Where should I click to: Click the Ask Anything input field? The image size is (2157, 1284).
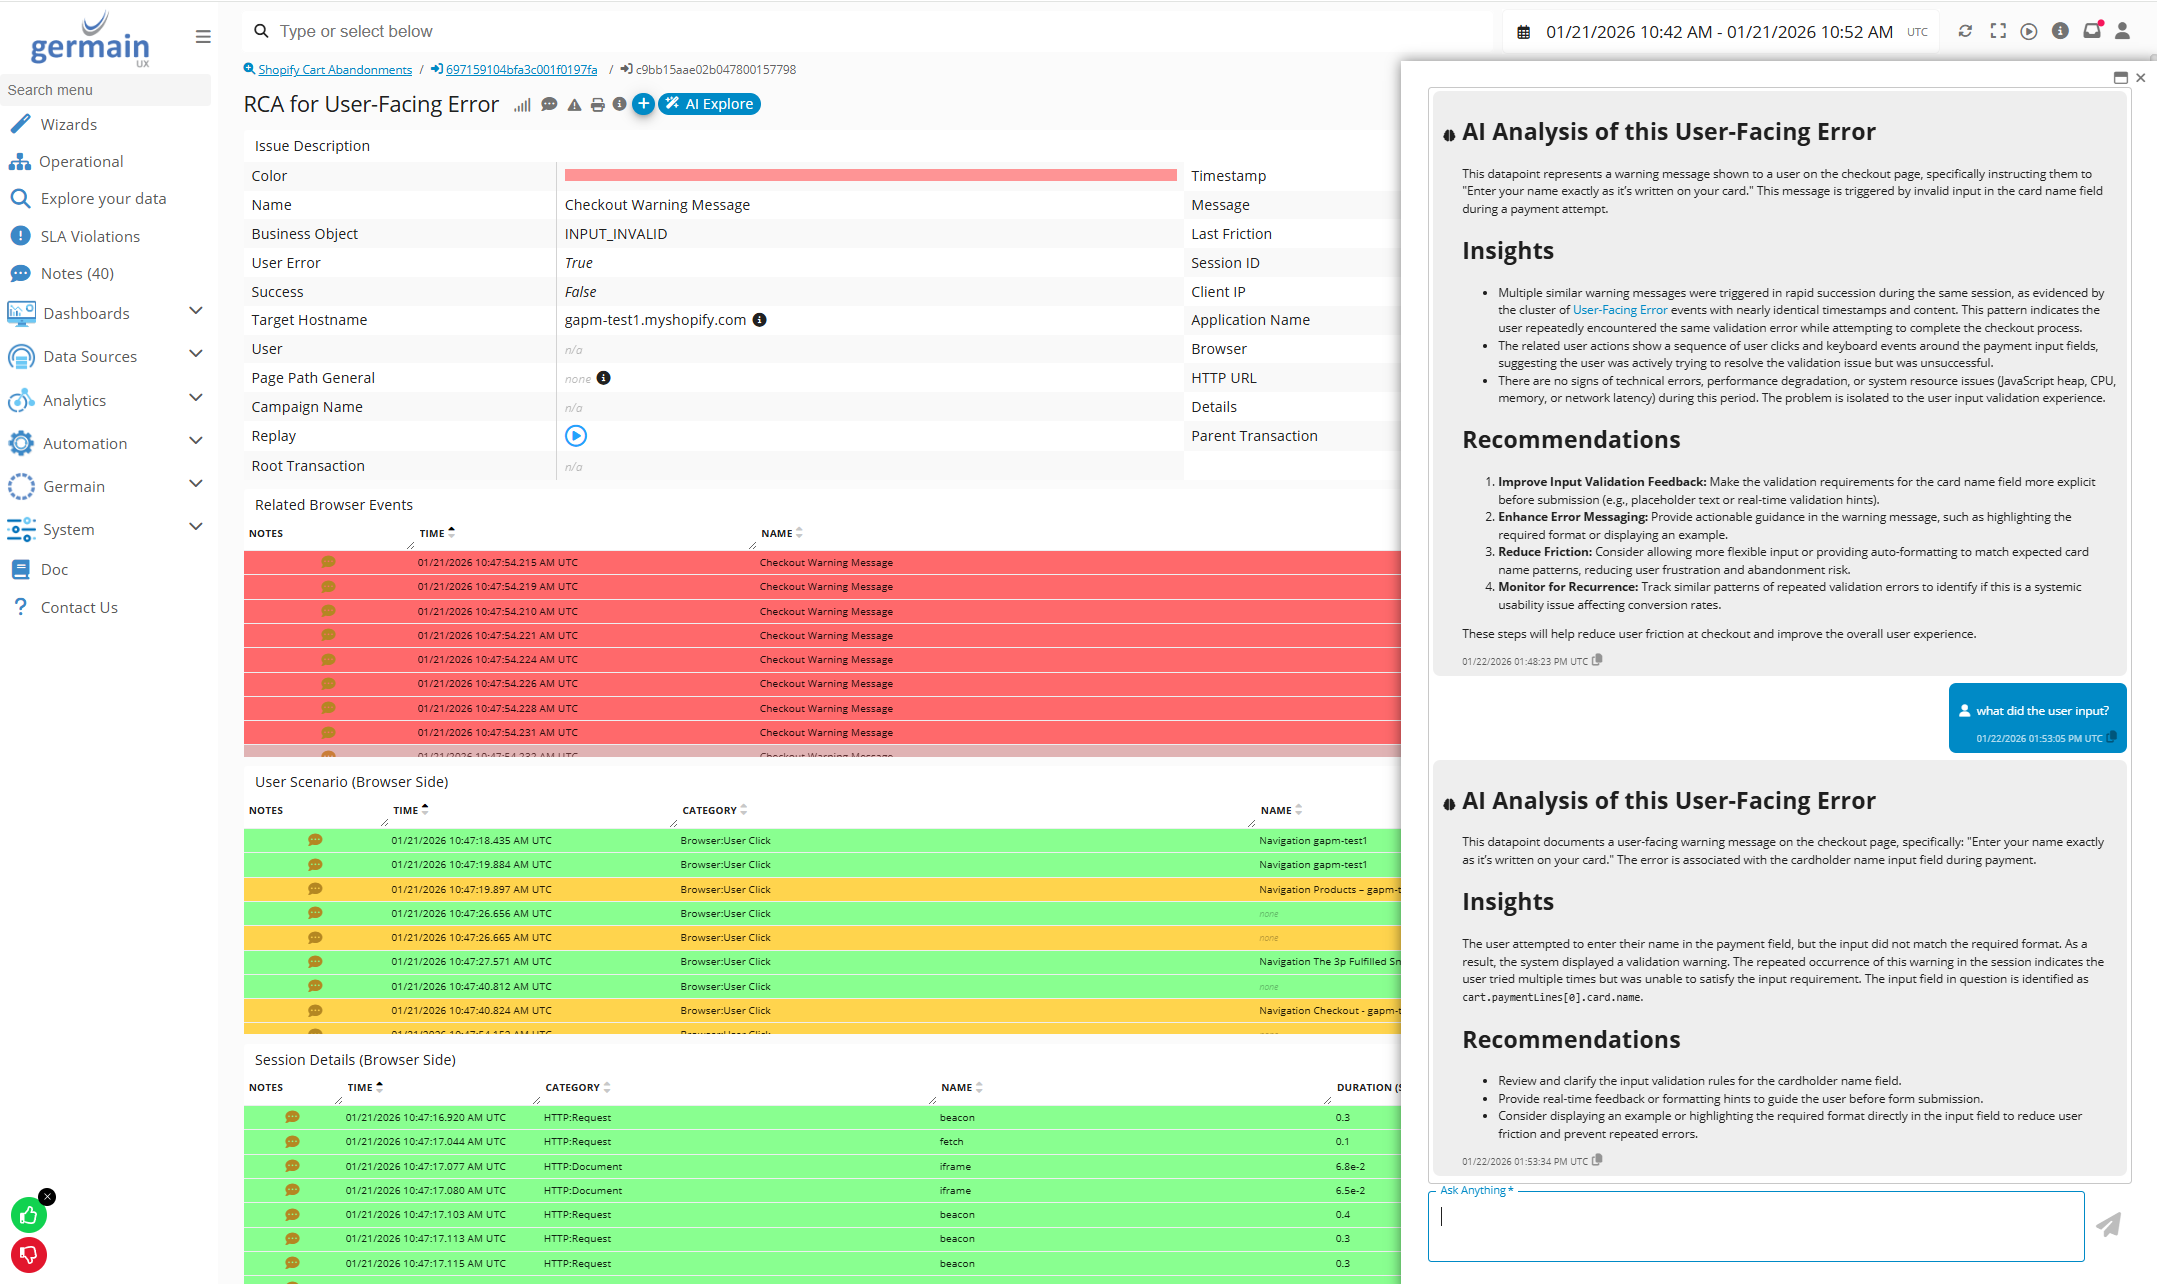(1755, 1226)
